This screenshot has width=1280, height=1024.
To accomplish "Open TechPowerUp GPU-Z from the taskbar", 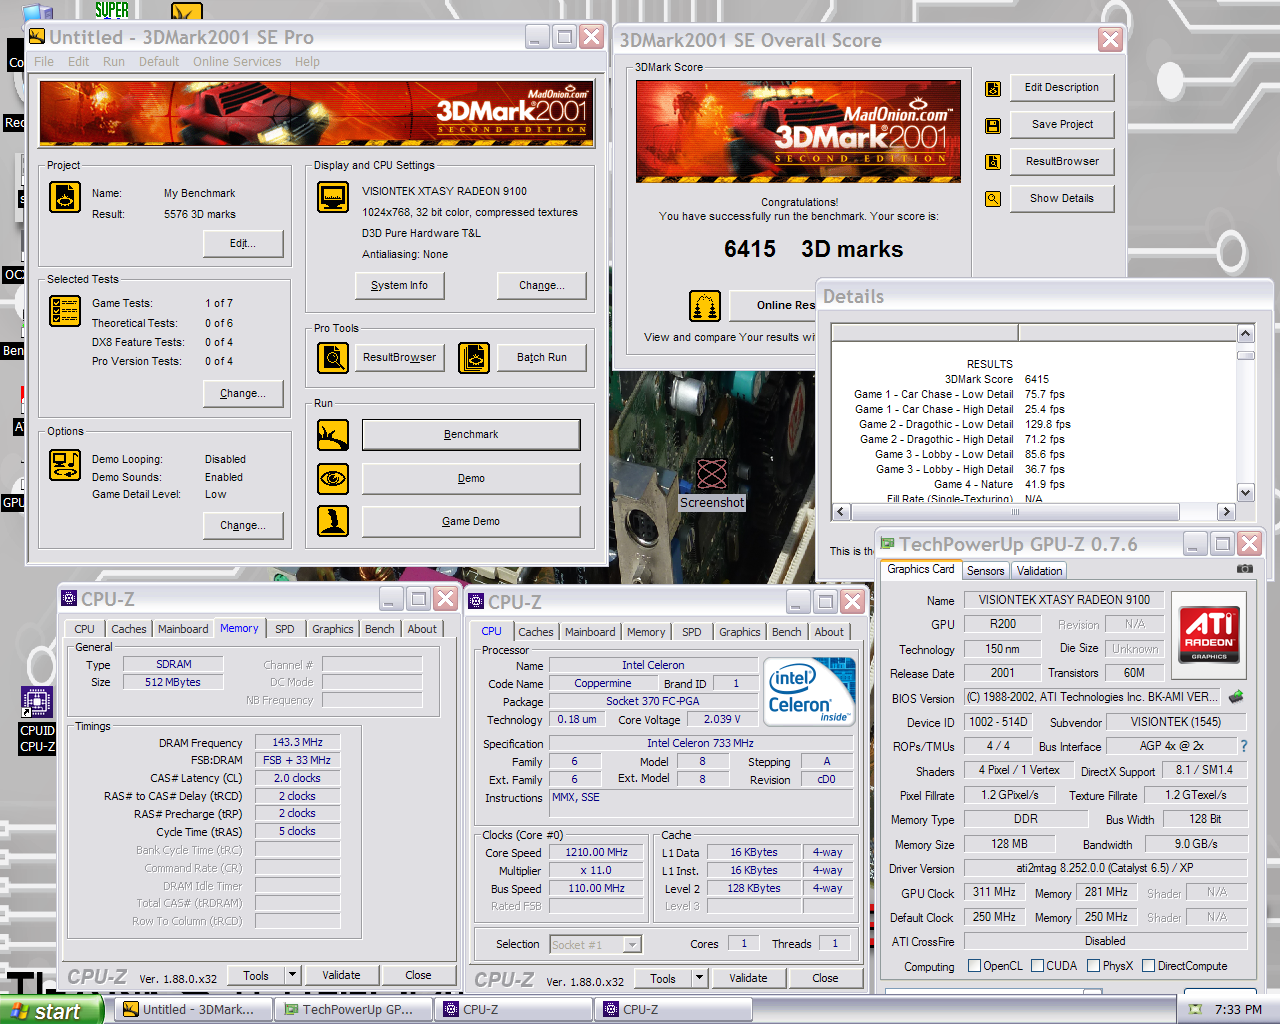I will pyautogui.click(x=354, y=1010).
